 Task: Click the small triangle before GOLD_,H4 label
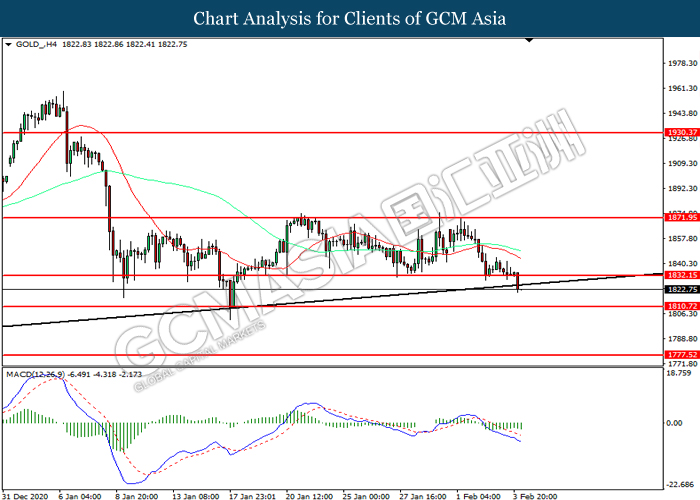10,45
